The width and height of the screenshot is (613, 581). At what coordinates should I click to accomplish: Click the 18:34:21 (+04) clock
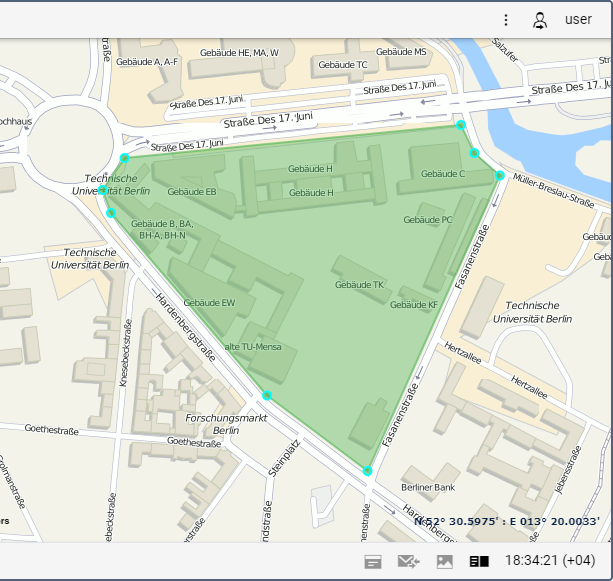[x=550, y=560]
